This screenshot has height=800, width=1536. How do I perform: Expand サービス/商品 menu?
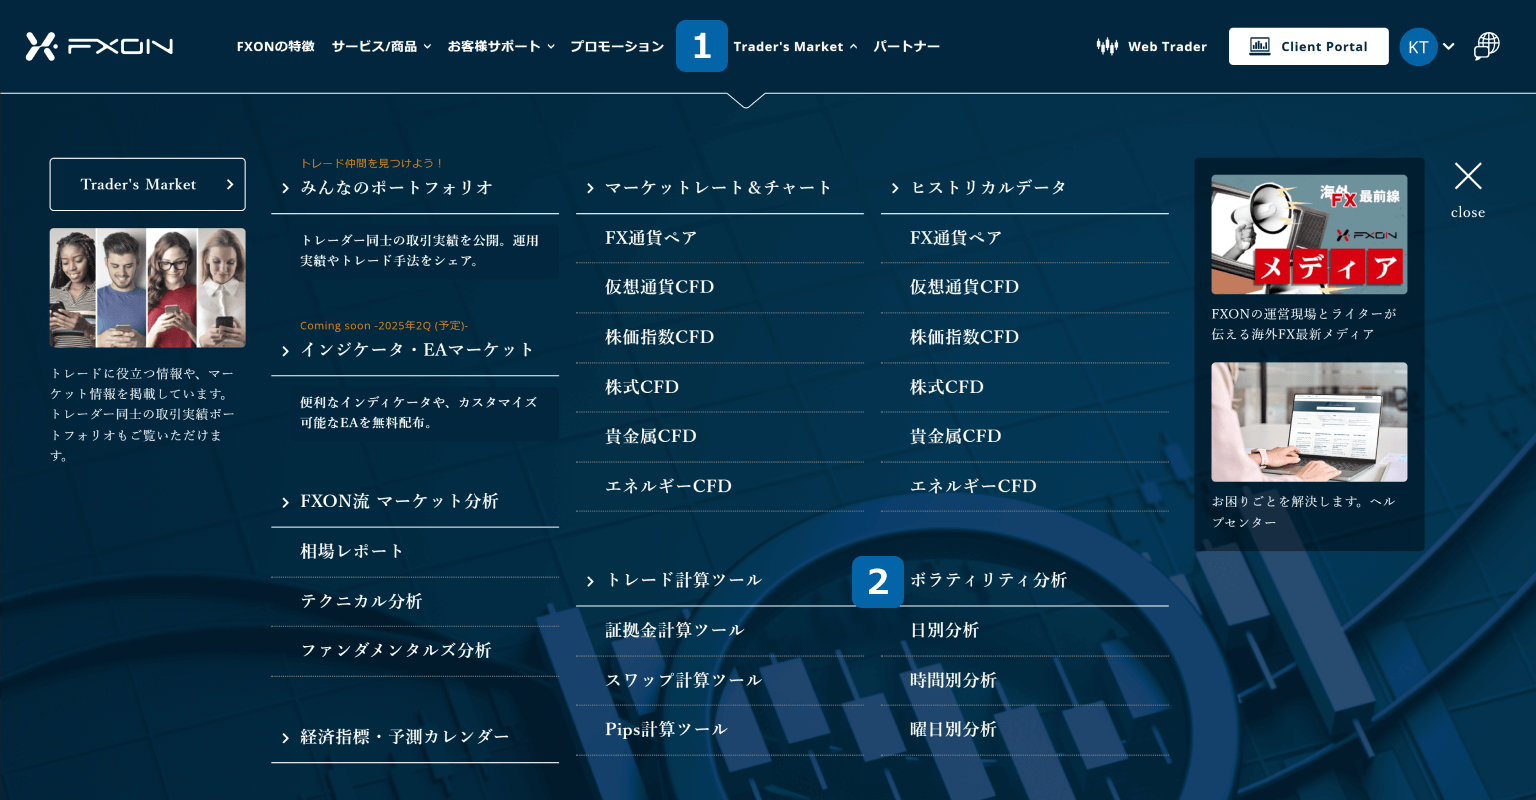(x=381, y=46)
